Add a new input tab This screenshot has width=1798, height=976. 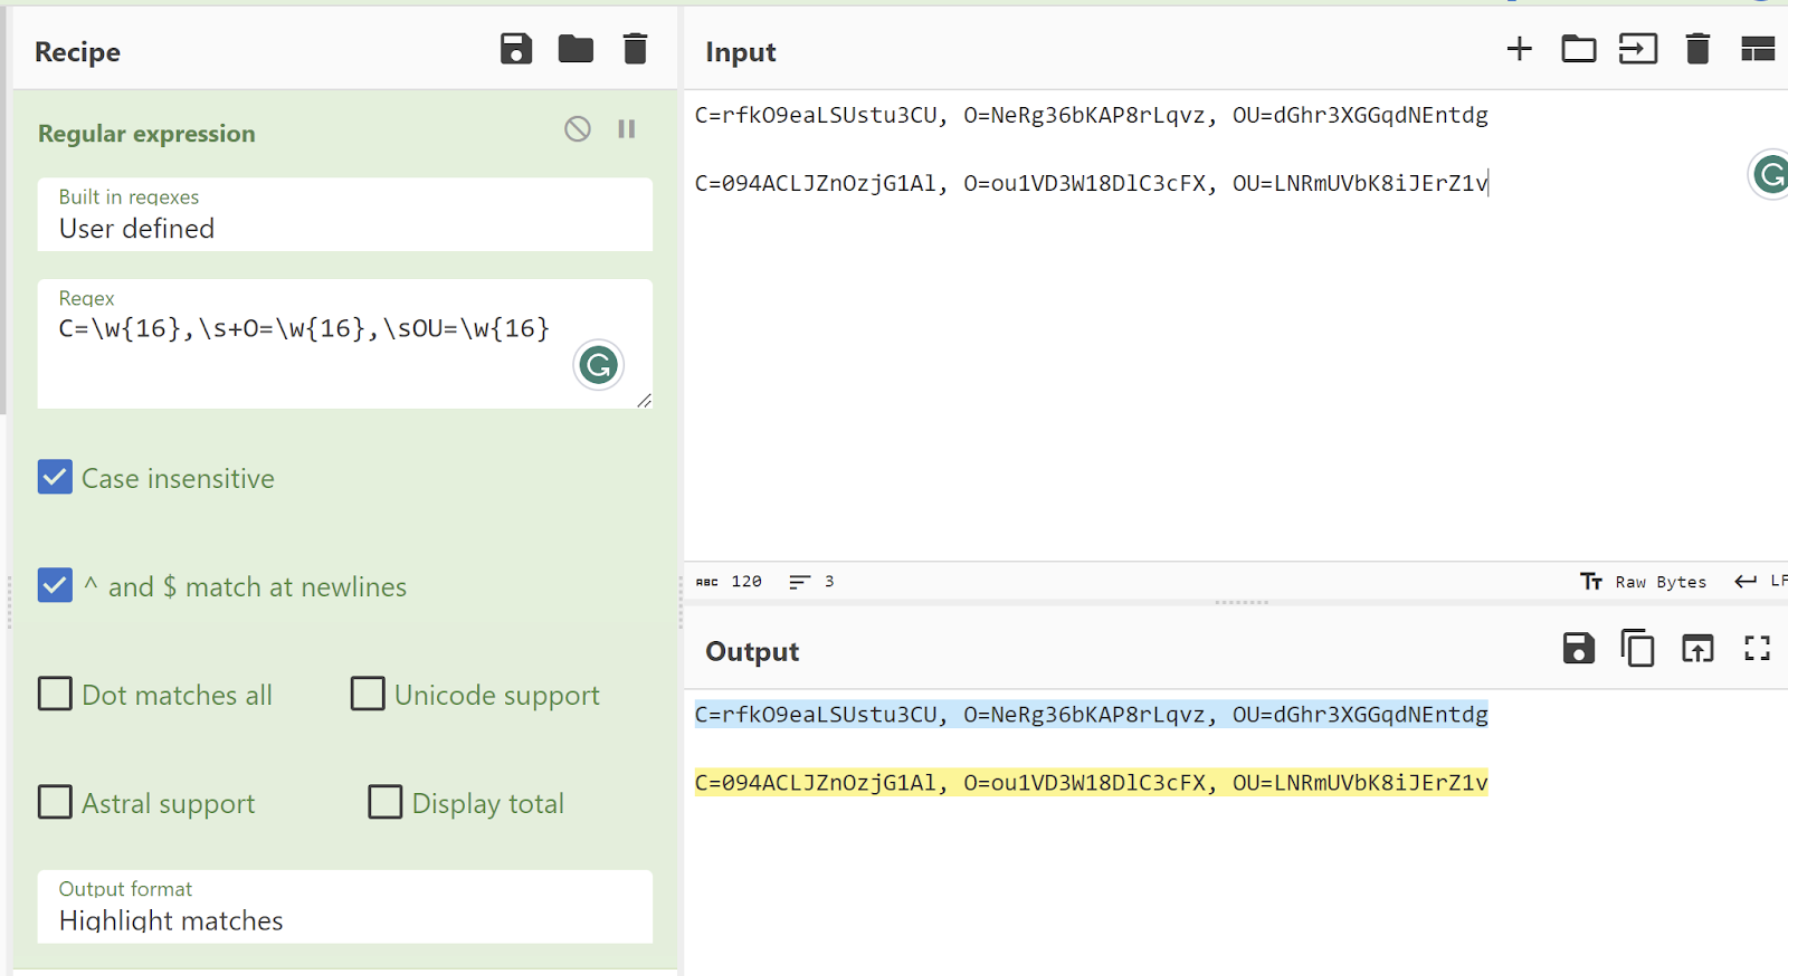click(x=1518, y=48)
